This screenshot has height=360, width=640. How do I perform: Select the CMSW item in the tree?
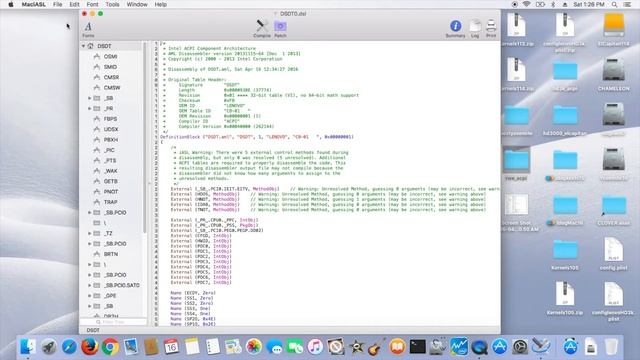tap(113, 88)
